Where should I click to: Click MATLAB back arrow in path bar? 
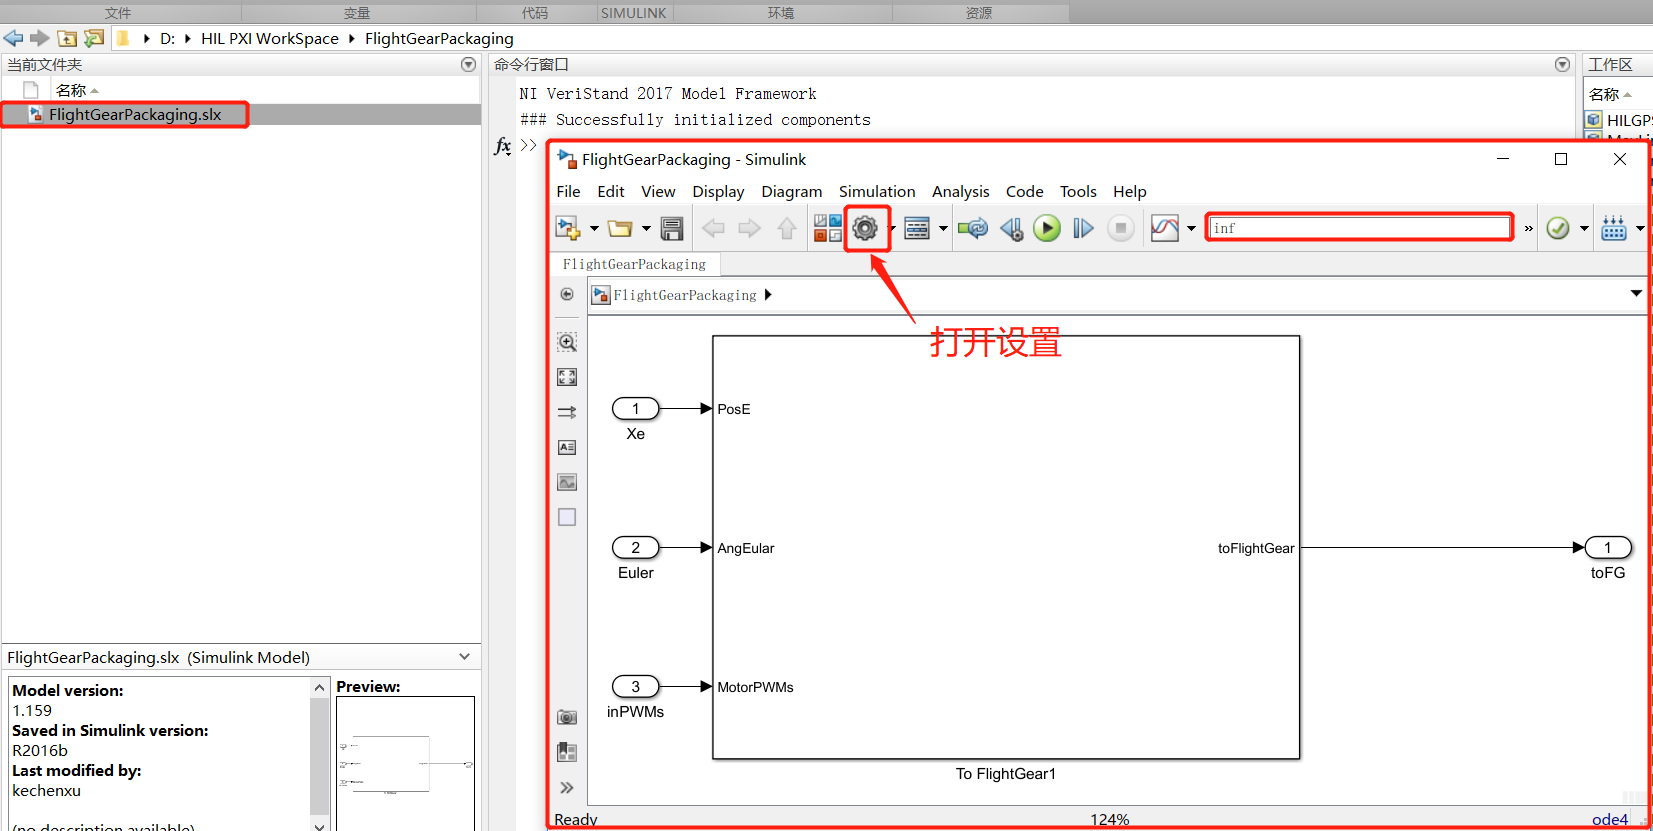[13, 38]
